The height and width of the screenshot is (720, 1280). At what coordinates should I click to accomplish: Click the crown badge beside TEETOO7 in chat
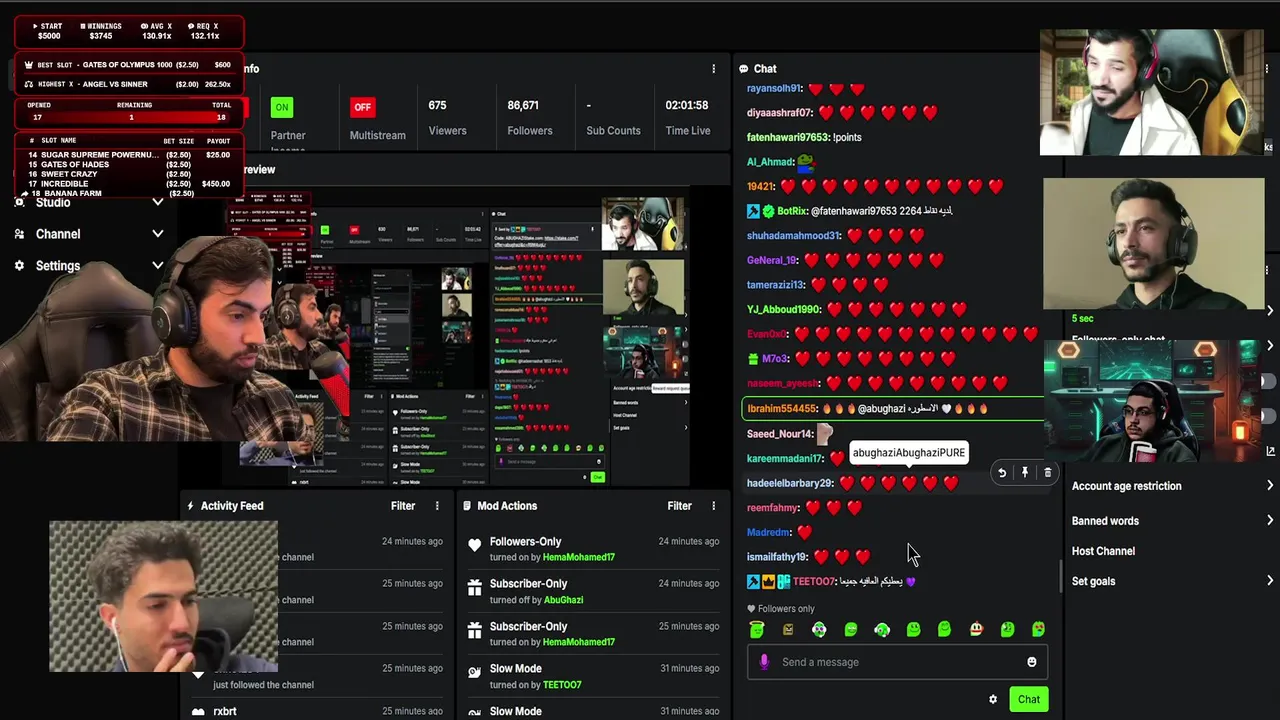click(x=769, y=582)
